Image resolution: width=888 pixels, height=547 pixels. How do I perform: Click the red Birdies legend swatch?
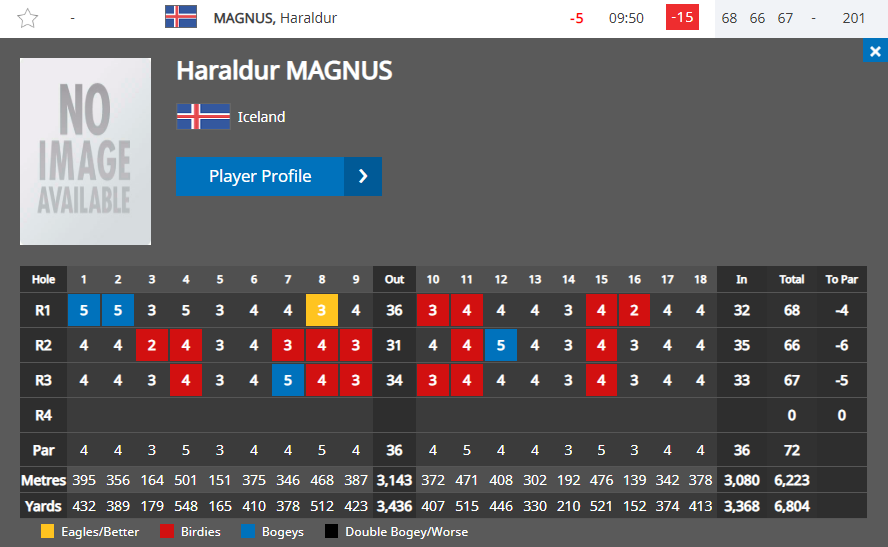coord(167,531)
